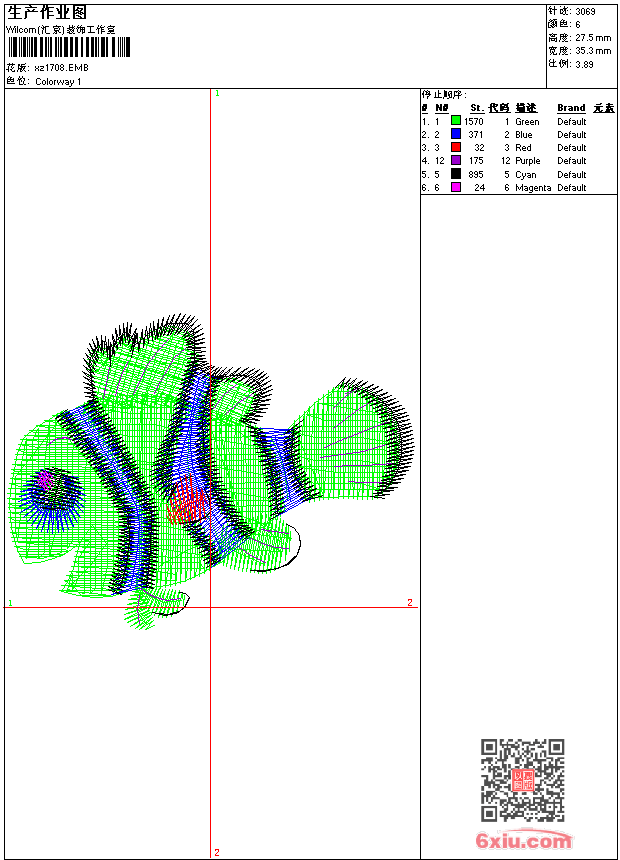Click Default brand in the Red row
Image resolution: width=620 pixels, height=860 pixels.
(x=572, y=148)
